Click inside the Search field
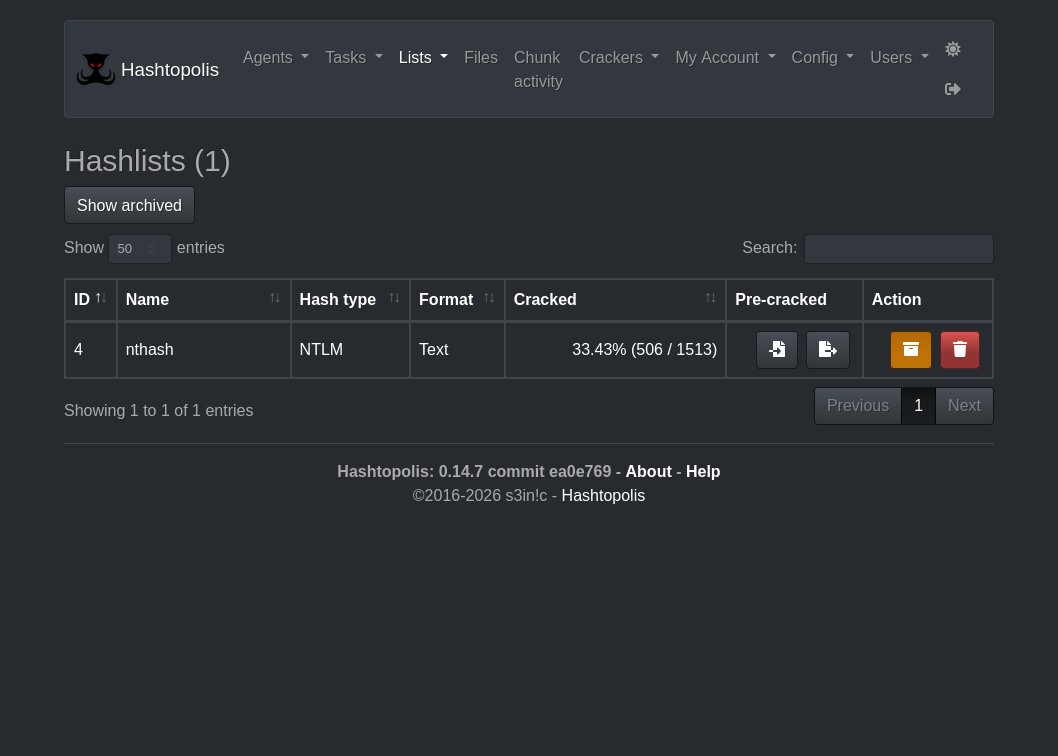The height and width of the screenshot is (756, 1058). point(898,248)
